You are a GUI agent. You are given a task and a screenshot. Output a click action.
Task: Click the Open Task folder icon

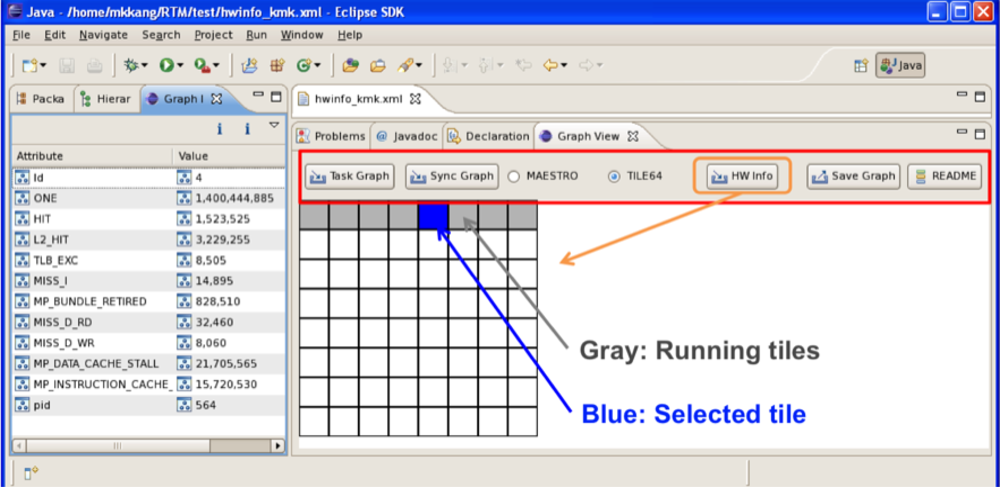point(378,65)
